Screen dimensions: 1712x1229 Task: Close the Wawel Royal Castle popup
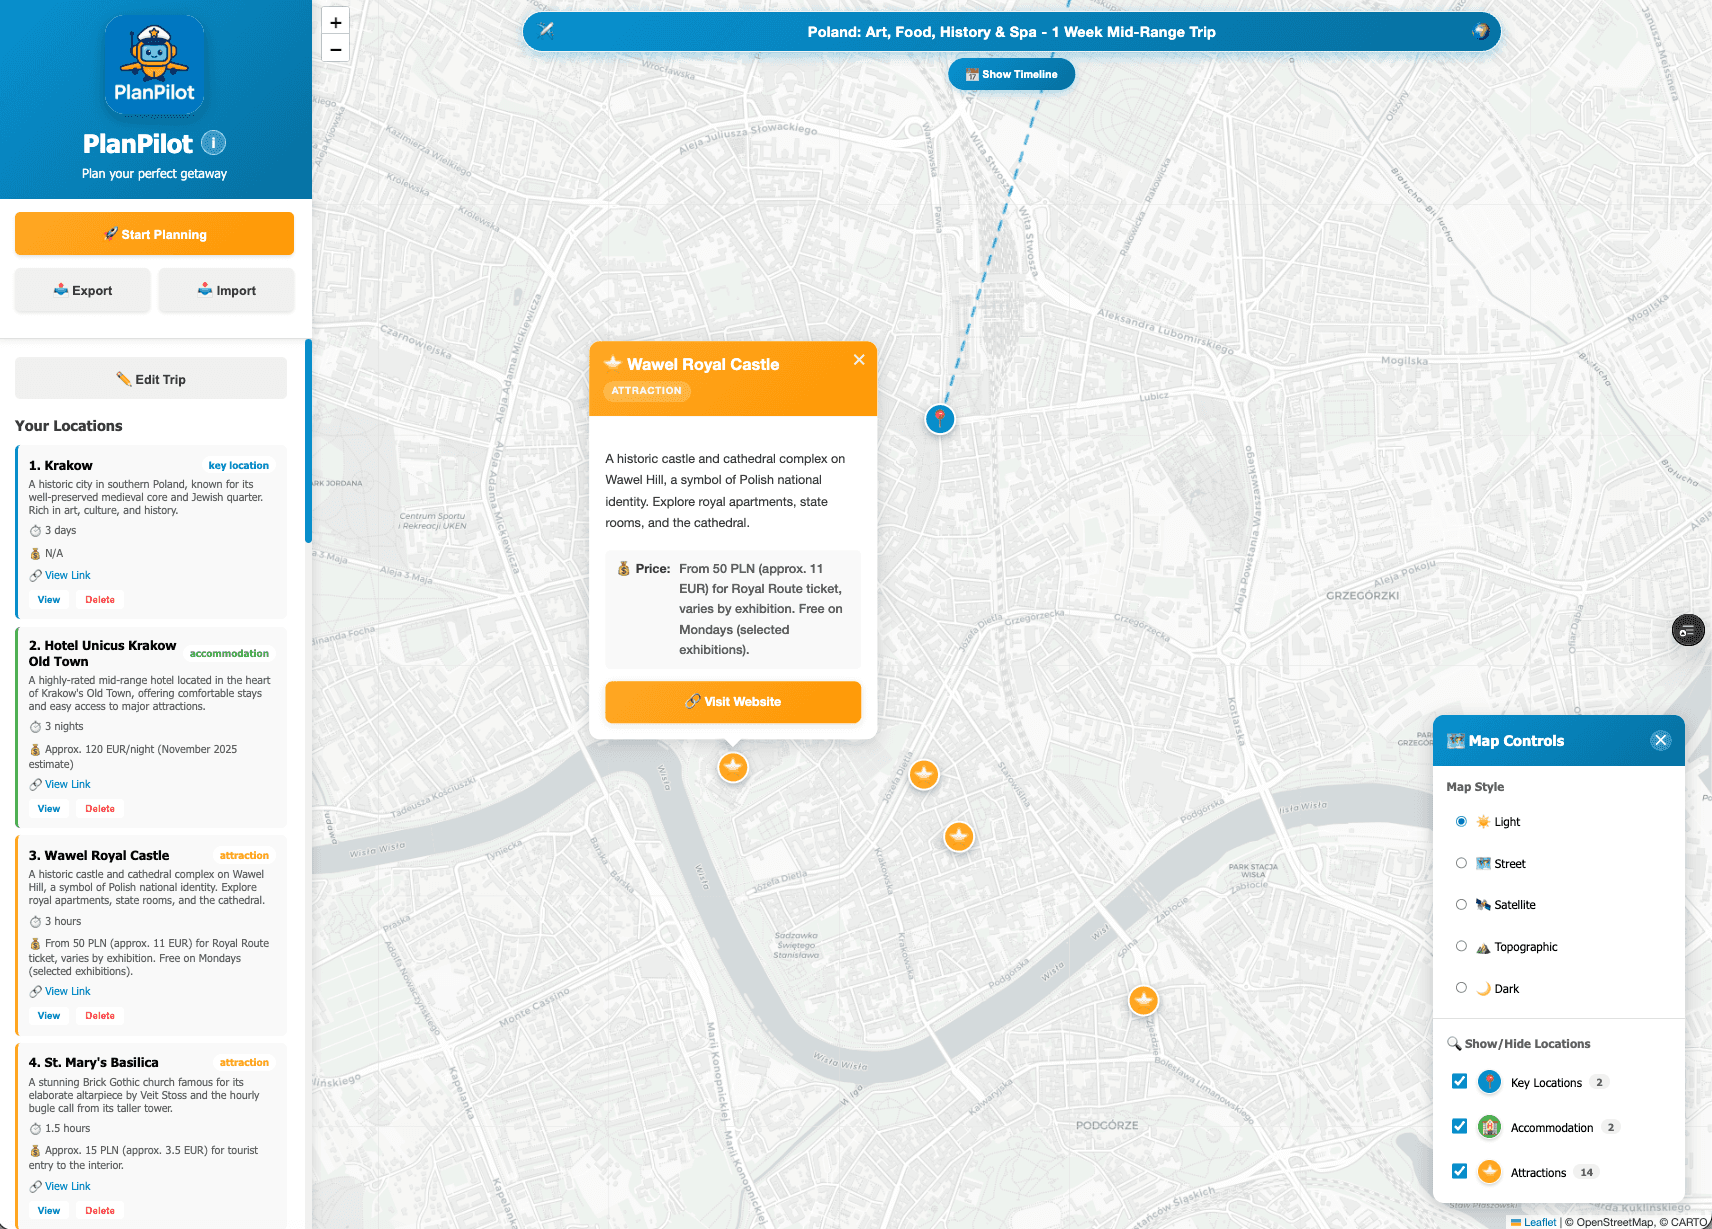(x=858, y=360)
